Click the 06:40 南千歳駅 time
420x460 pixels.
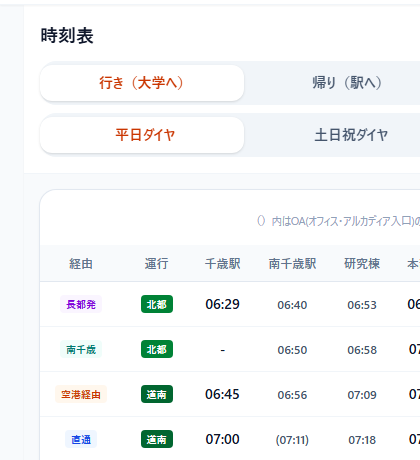[x=292, y=305]
